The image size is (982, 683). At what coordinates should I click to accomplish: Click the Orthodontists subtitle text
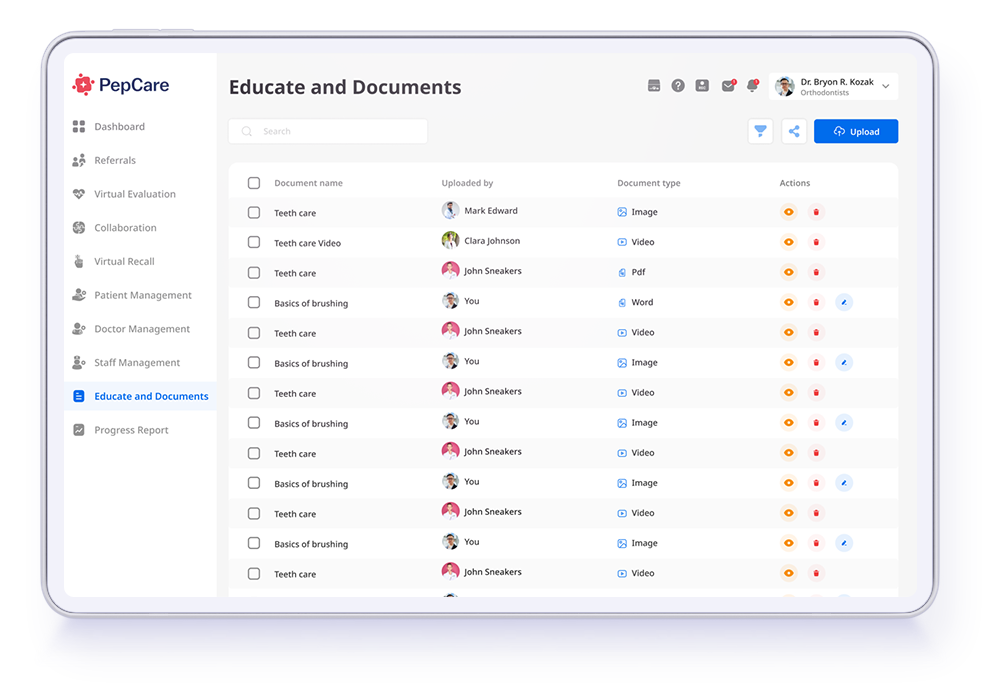click(825, 93)
